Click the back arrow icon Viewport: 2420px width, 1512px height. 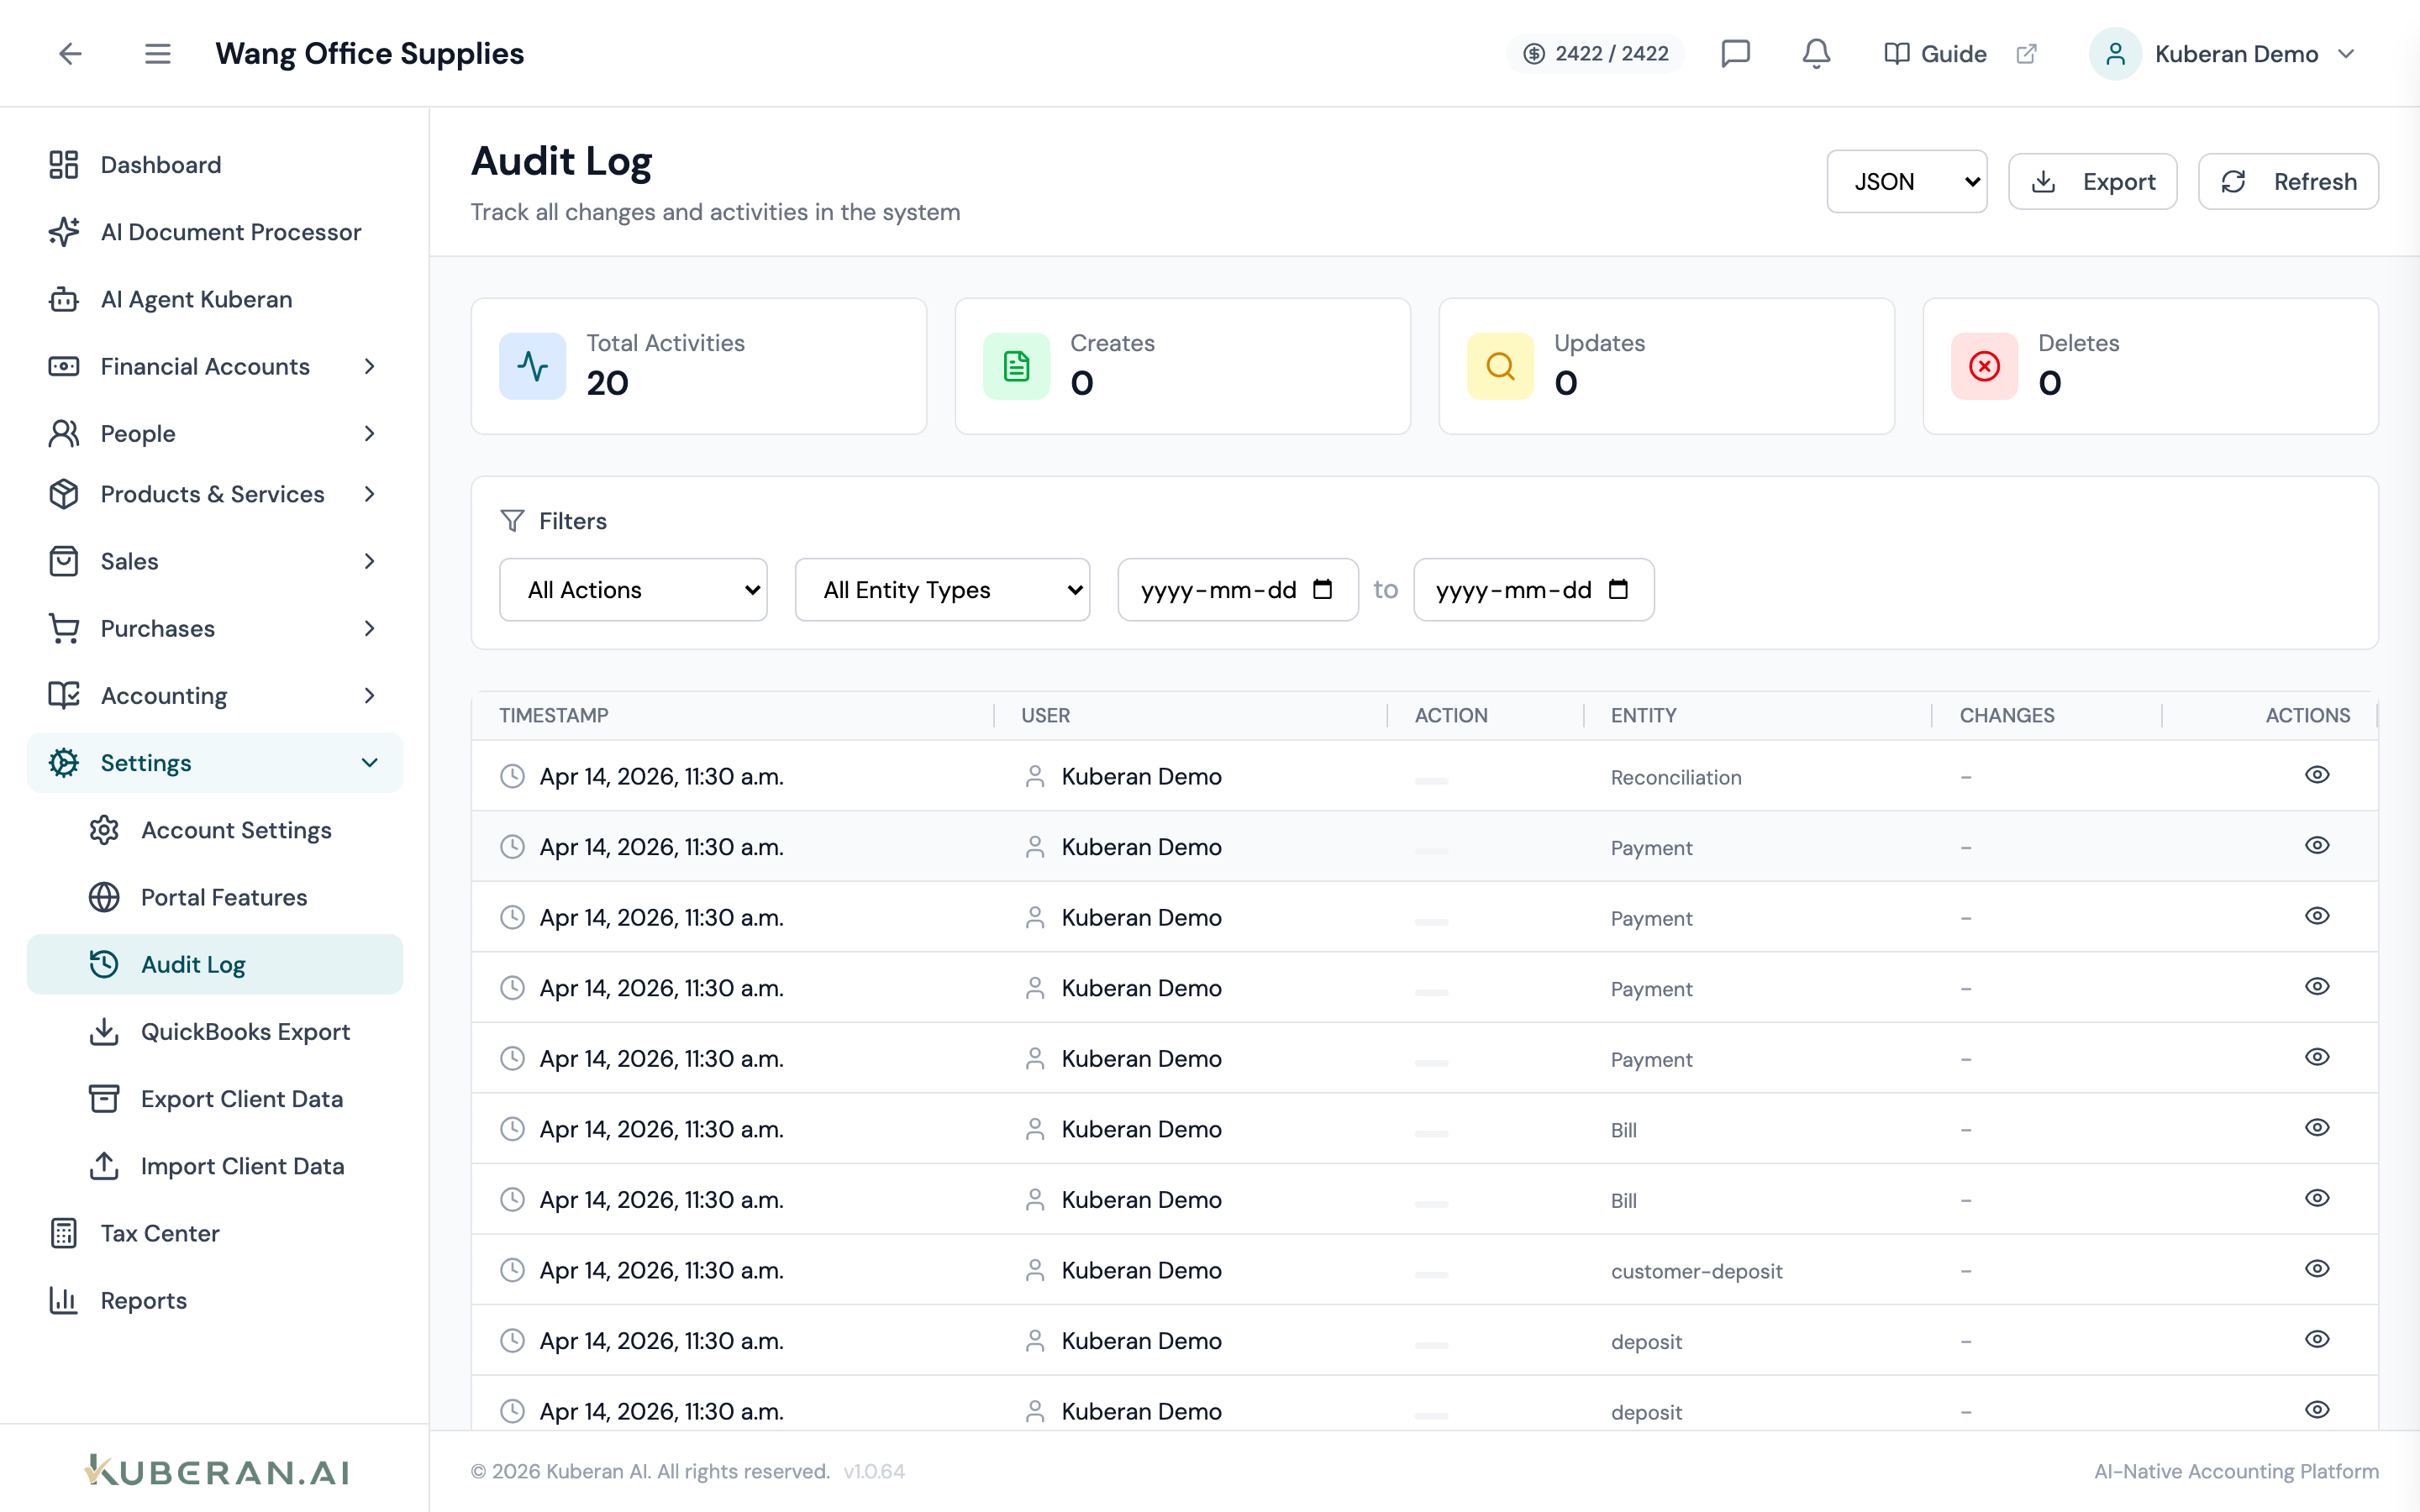pos(70,54)
